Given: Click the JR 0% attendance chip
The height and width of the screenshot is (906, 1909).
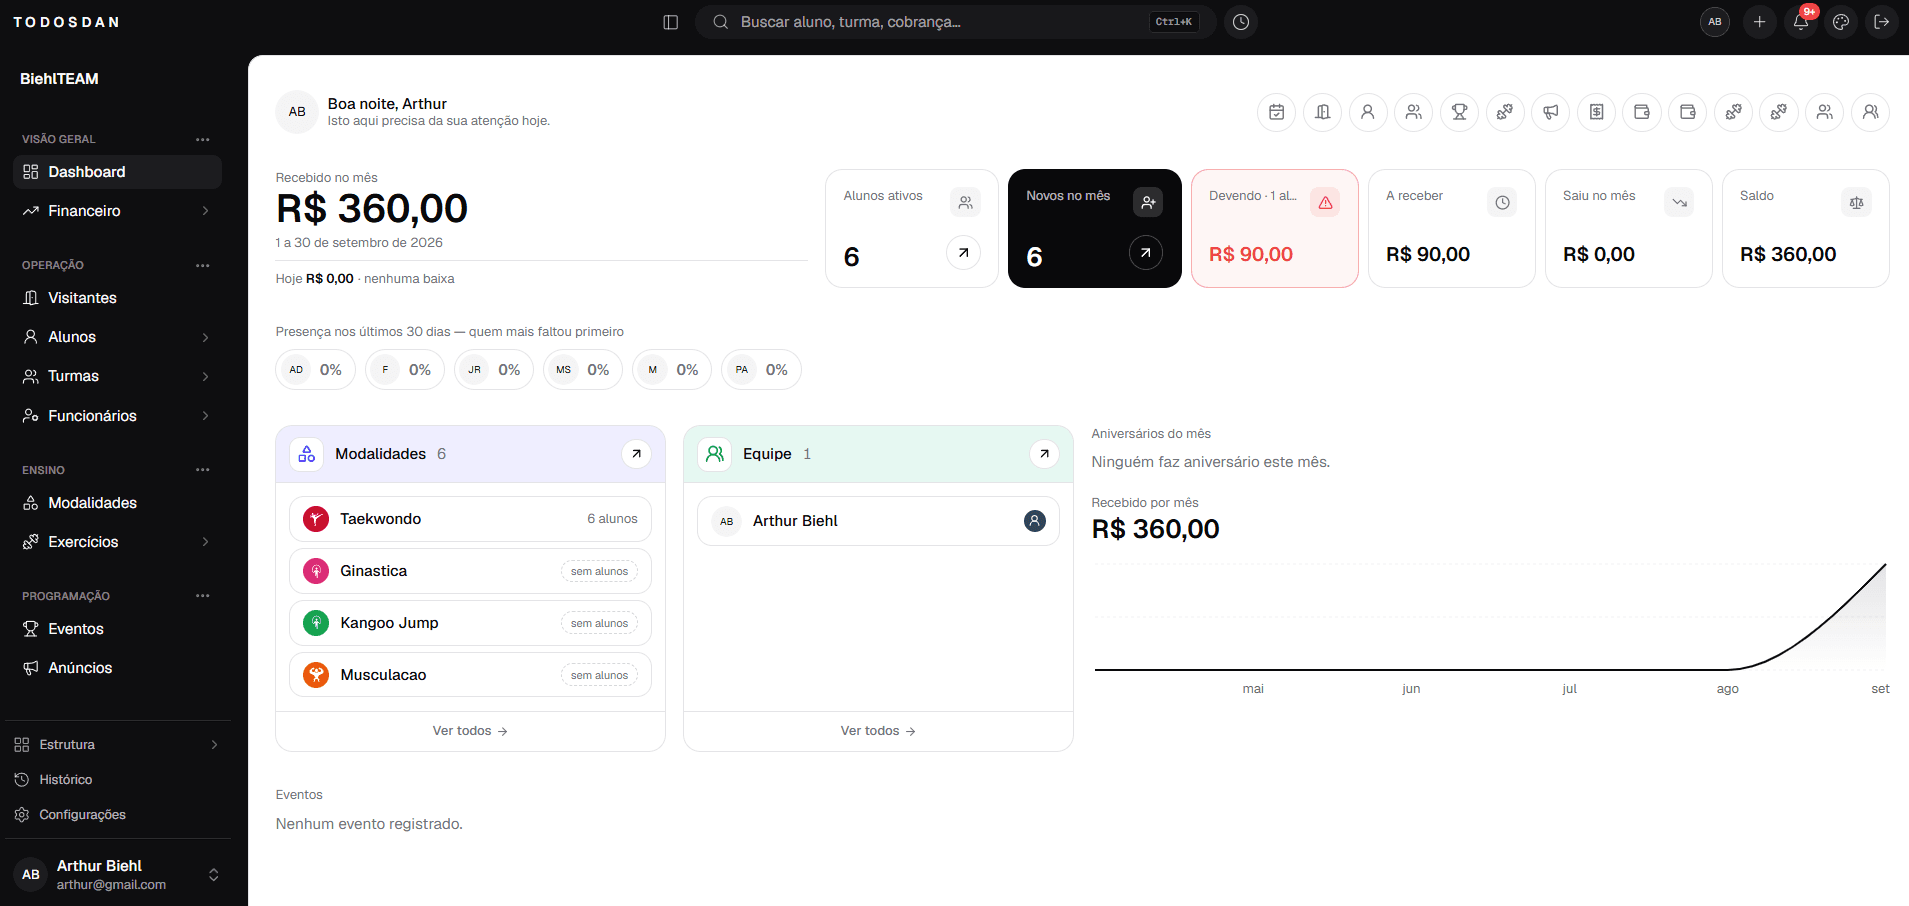Looking at the screenshot, I should coord(494,370).
